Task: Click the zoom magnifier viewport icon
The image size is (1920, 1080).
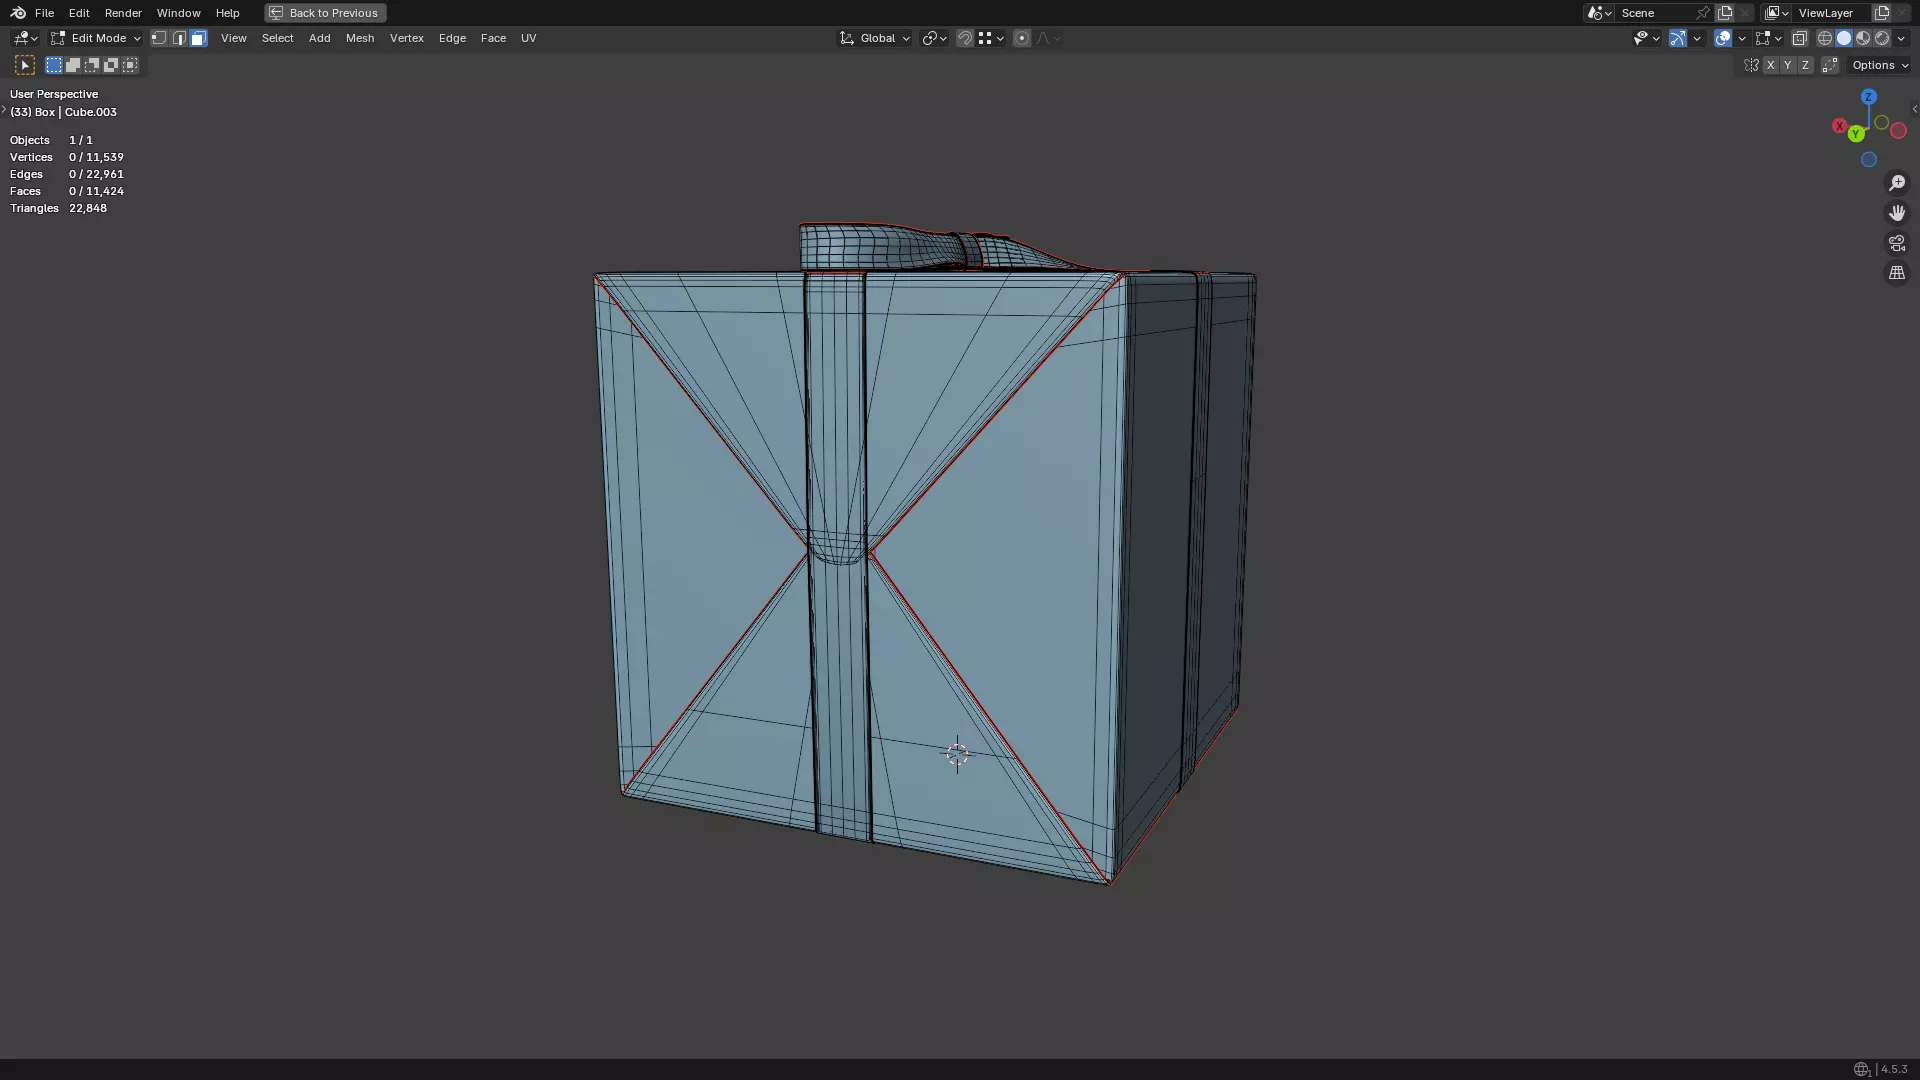Action: coord(1896,183)
